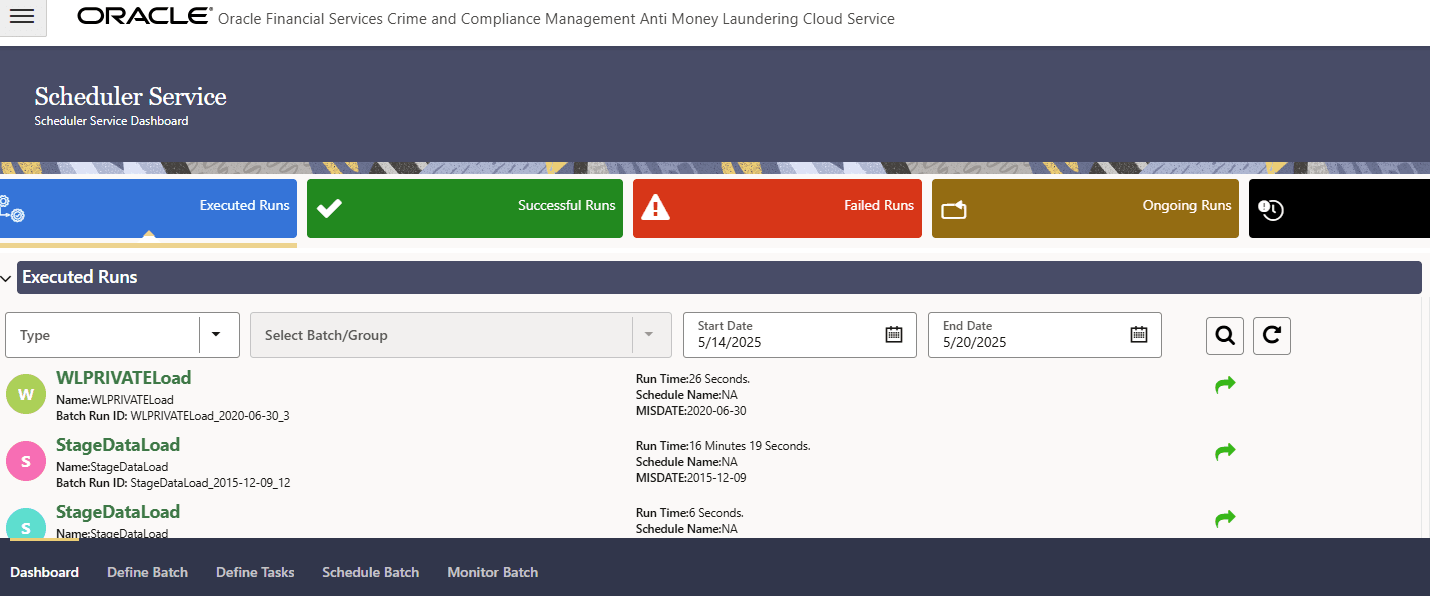Select the Failed Runs summary tile
The width and height of the screenshot is (1430, 596).
coord(777,208)
